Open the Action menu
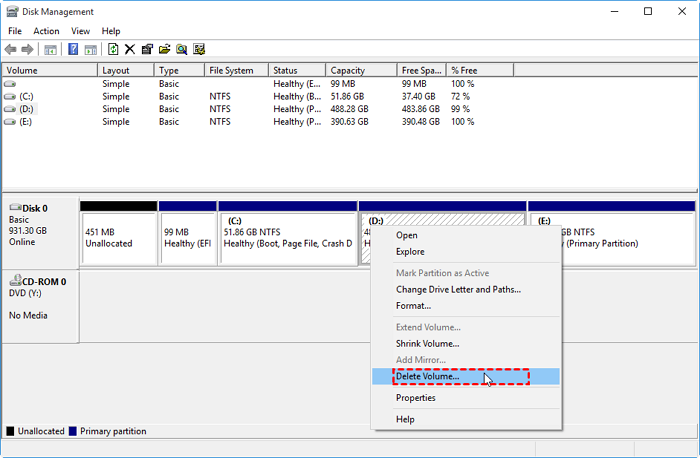The image size is (700, 458). 46,31
